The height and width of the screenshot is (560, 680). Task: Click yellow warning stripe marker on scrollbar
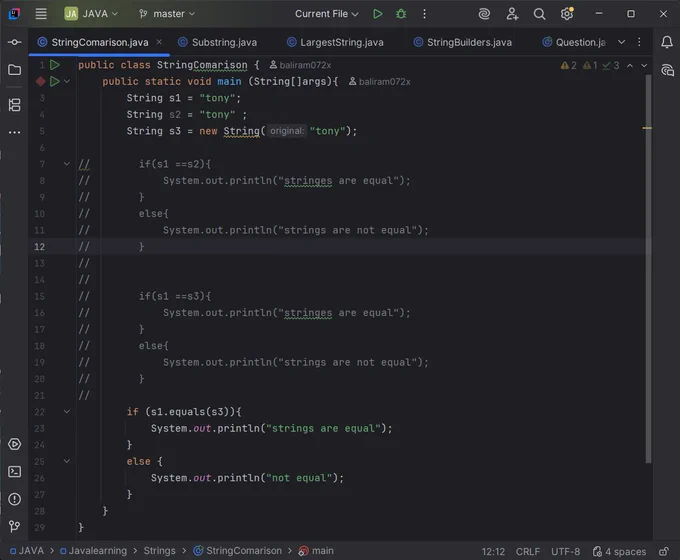pyautogui.click(x=647, y=128)
